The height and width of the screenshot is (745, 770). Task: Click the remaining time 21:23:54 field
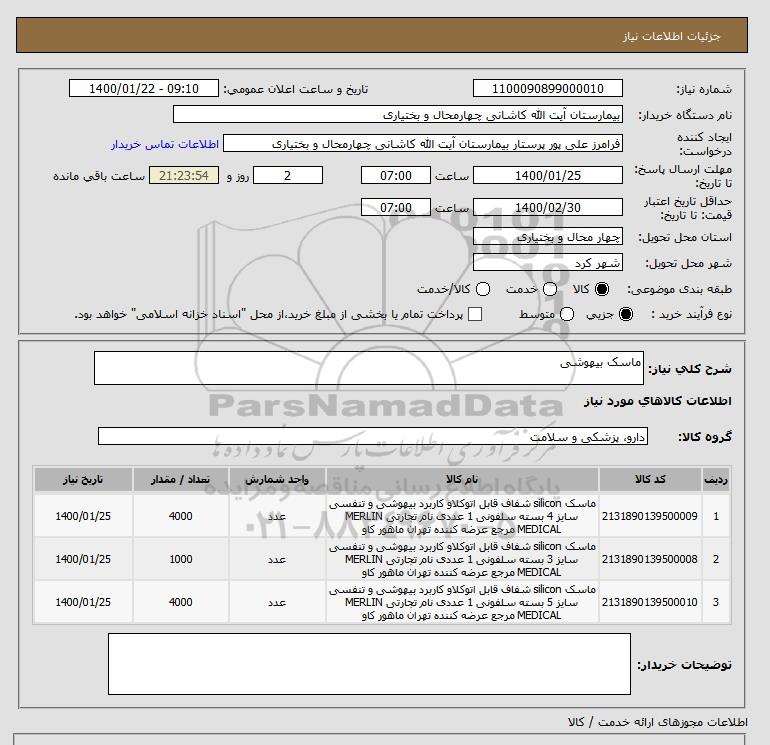click(184, 175)
